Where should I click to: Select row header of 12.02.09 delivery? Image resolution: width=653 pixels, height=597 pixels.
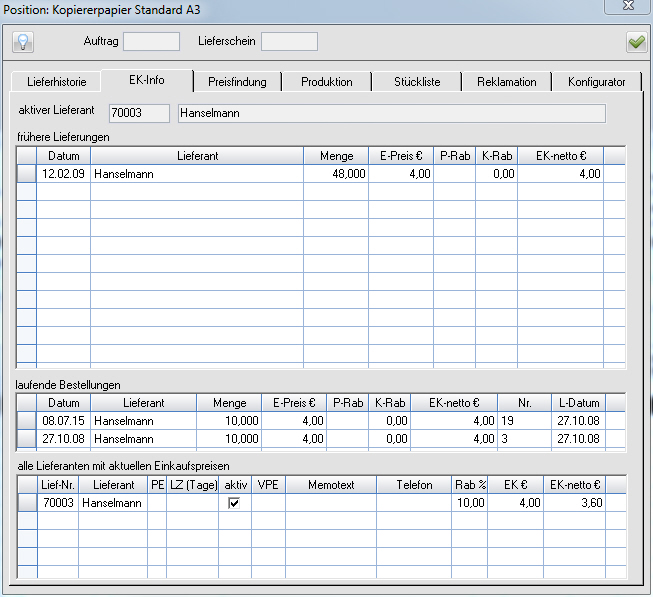27,174
